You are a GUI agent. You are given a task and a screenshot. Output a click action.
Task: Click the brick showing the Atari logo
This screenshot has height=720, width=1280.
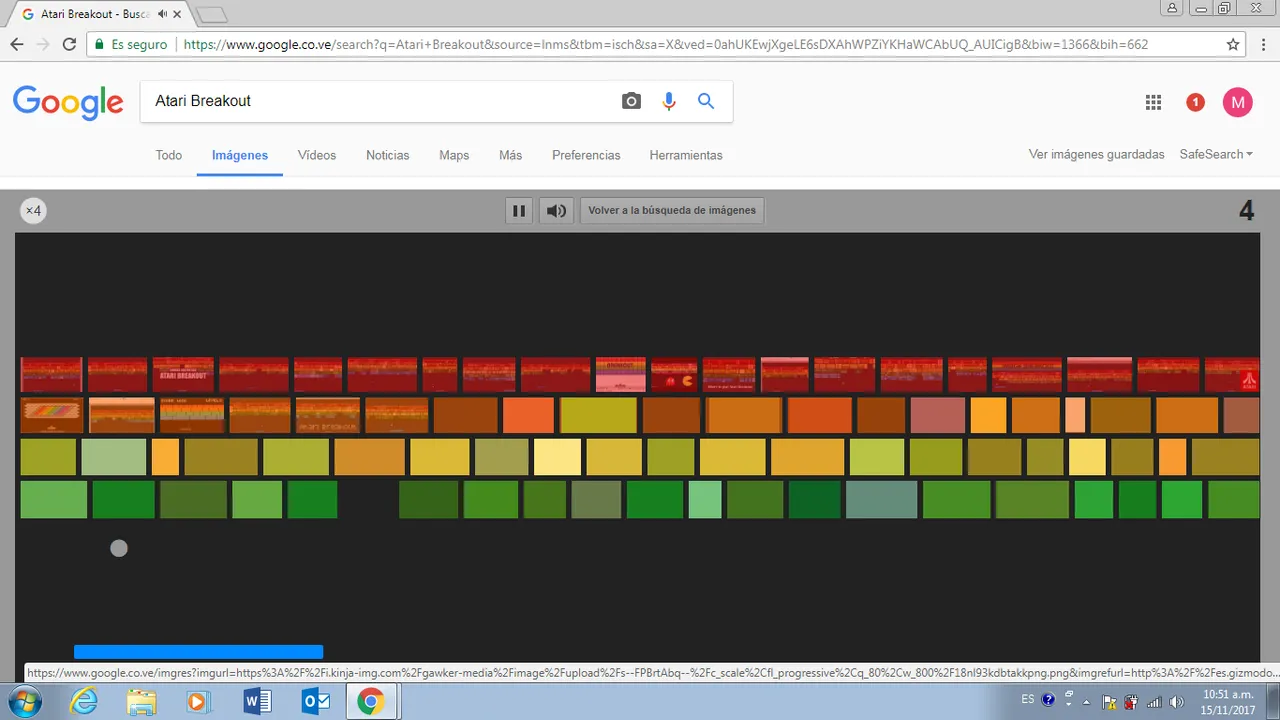tap(1232, 375)
